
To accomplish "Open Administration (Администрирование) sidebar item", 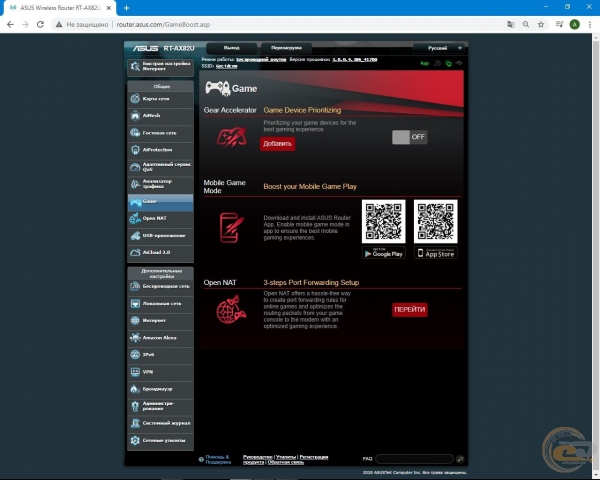I will [160, 407].
